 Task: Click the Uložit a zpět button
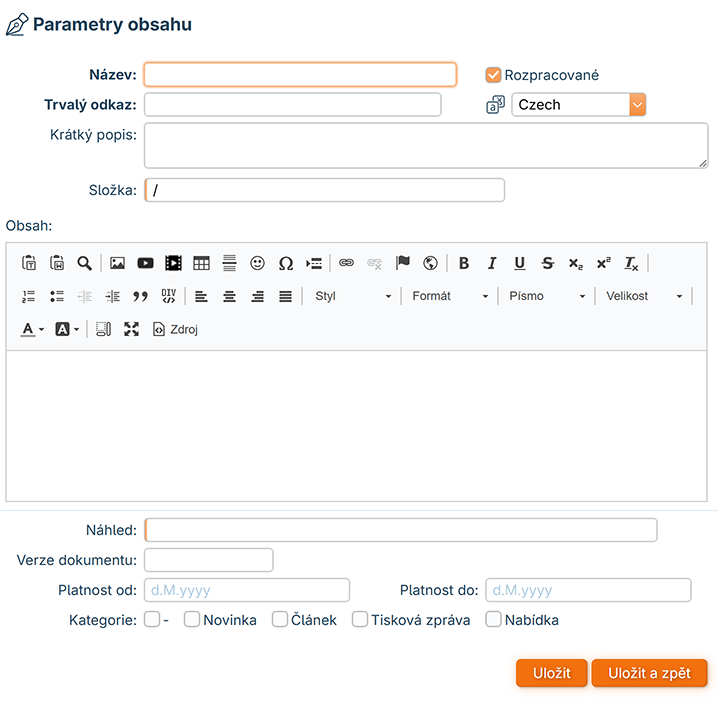pos(649,673)
